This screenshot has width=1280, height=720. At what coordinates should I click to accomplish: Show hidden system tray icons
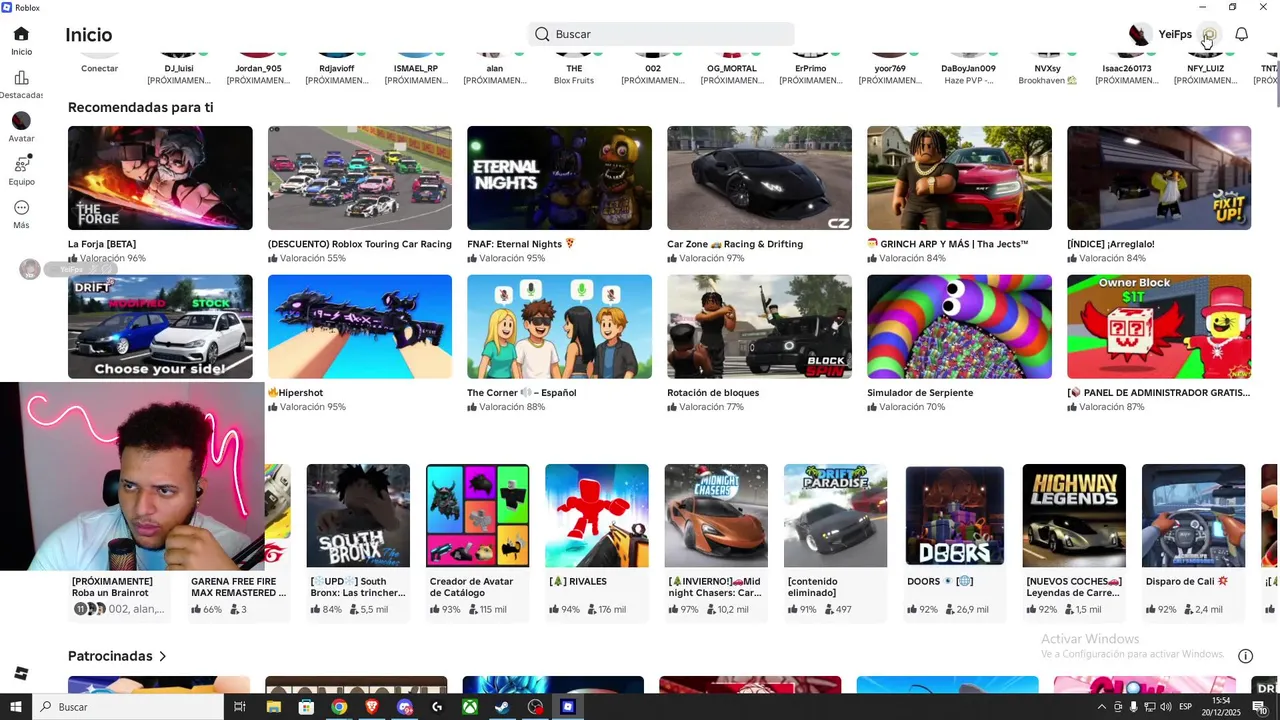click(x=1102, y=707)
